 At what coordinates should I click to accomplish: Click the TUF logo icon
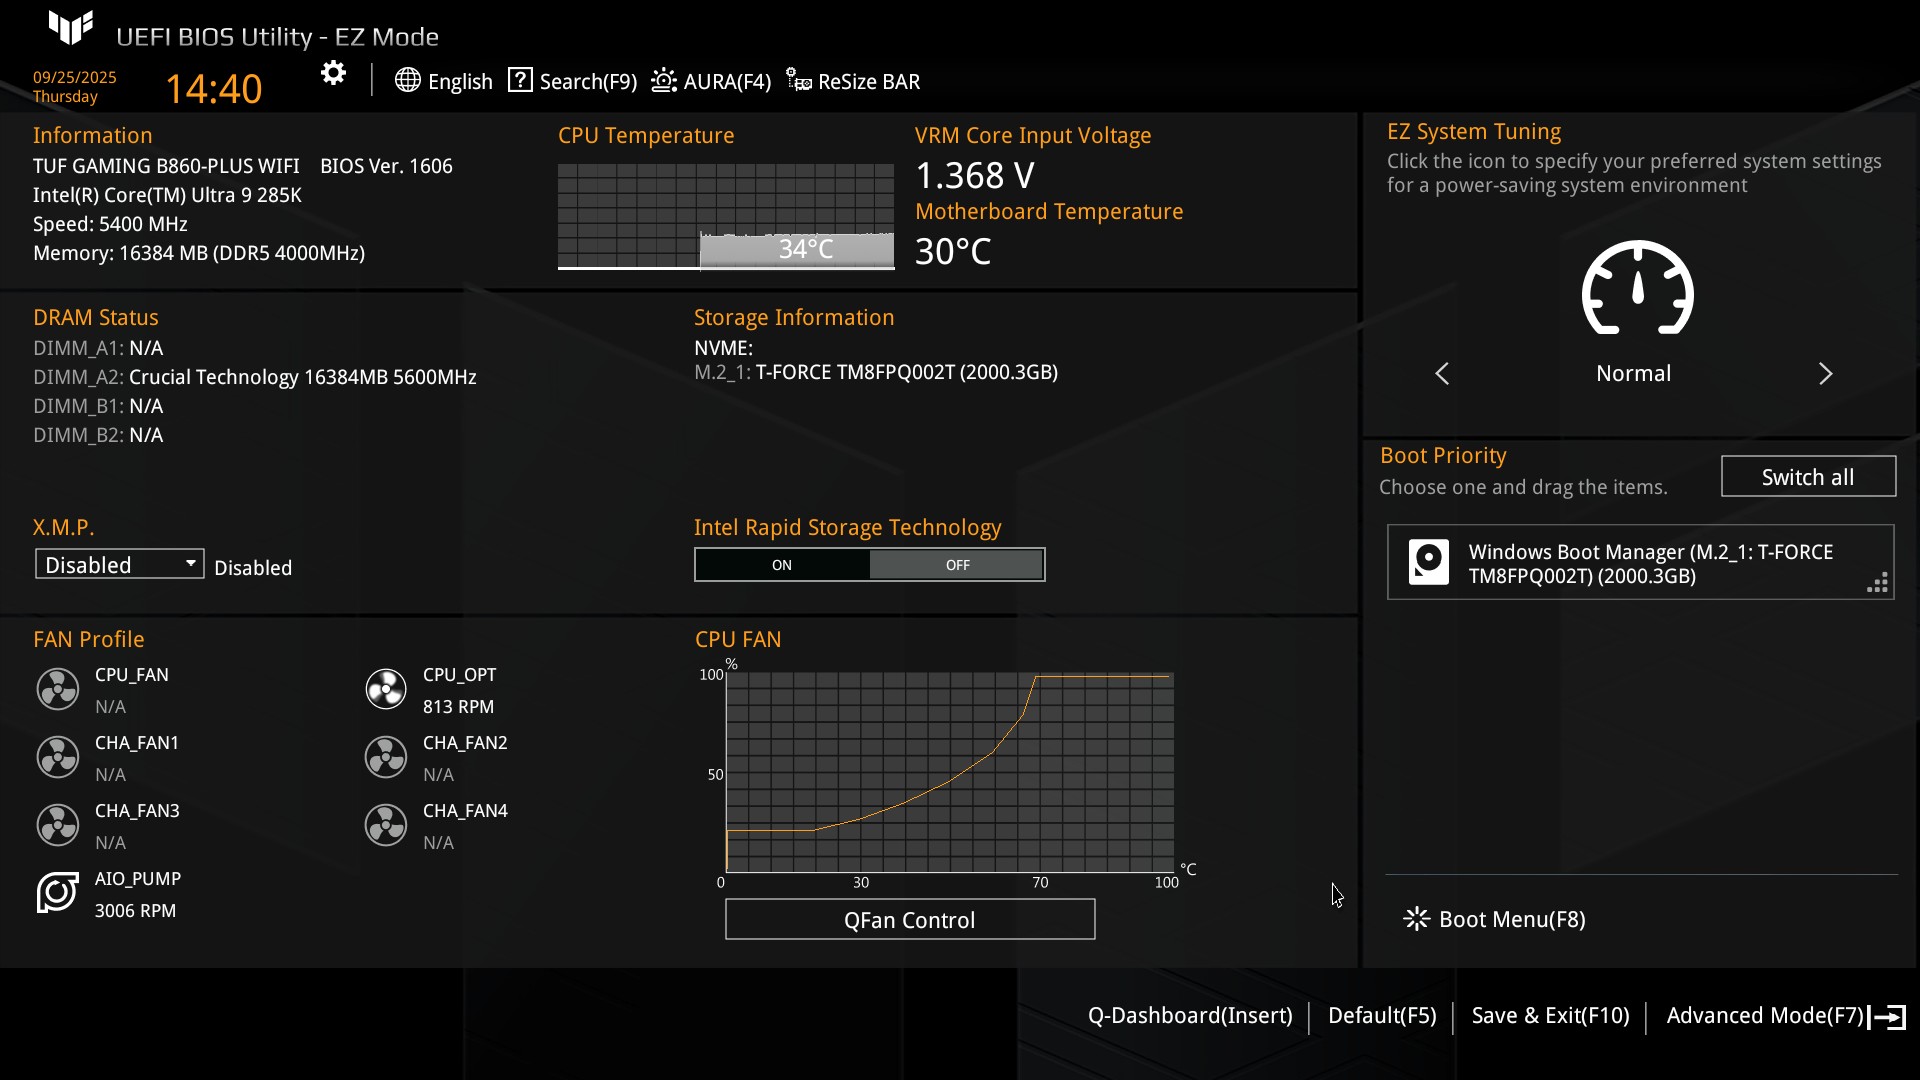click(71, 28)
